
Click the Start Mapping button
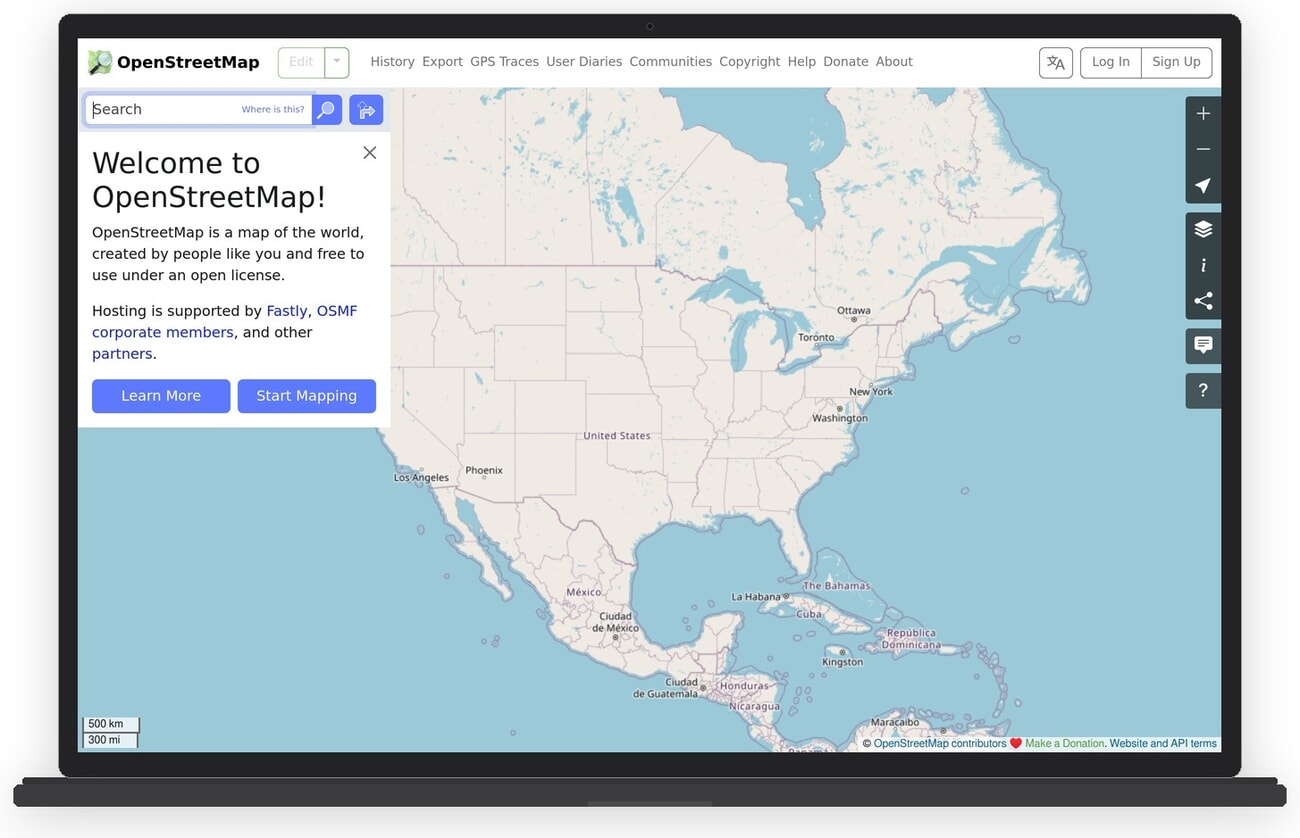click(306, 396)
